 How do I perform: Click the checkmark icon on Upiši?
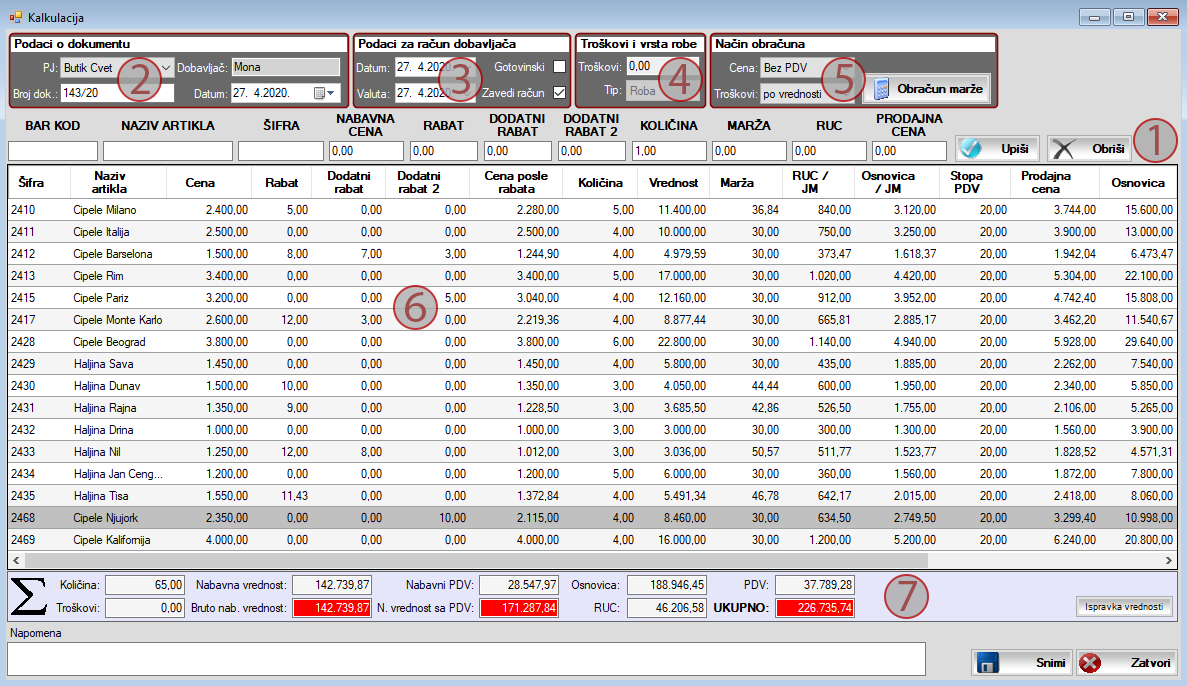970,149
